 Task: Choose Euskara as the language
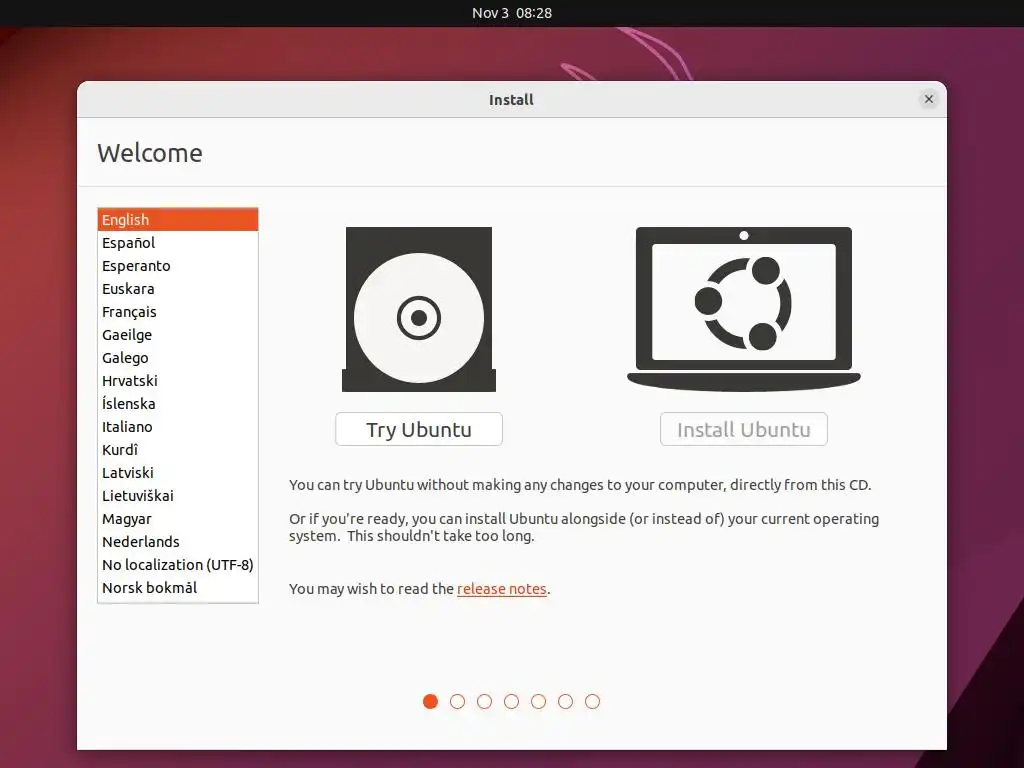tap(178, 289)
